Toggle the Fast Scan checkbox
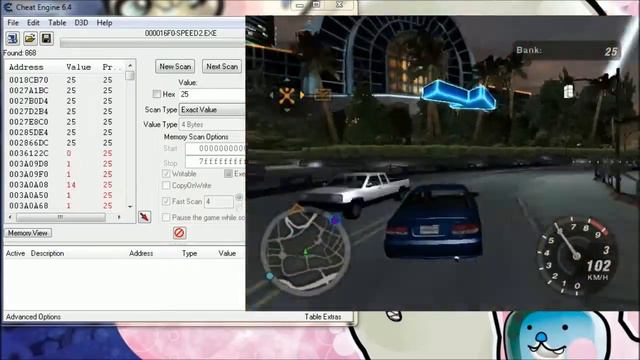This screenshot has width=640, height=360. click(x=166, y=201)
